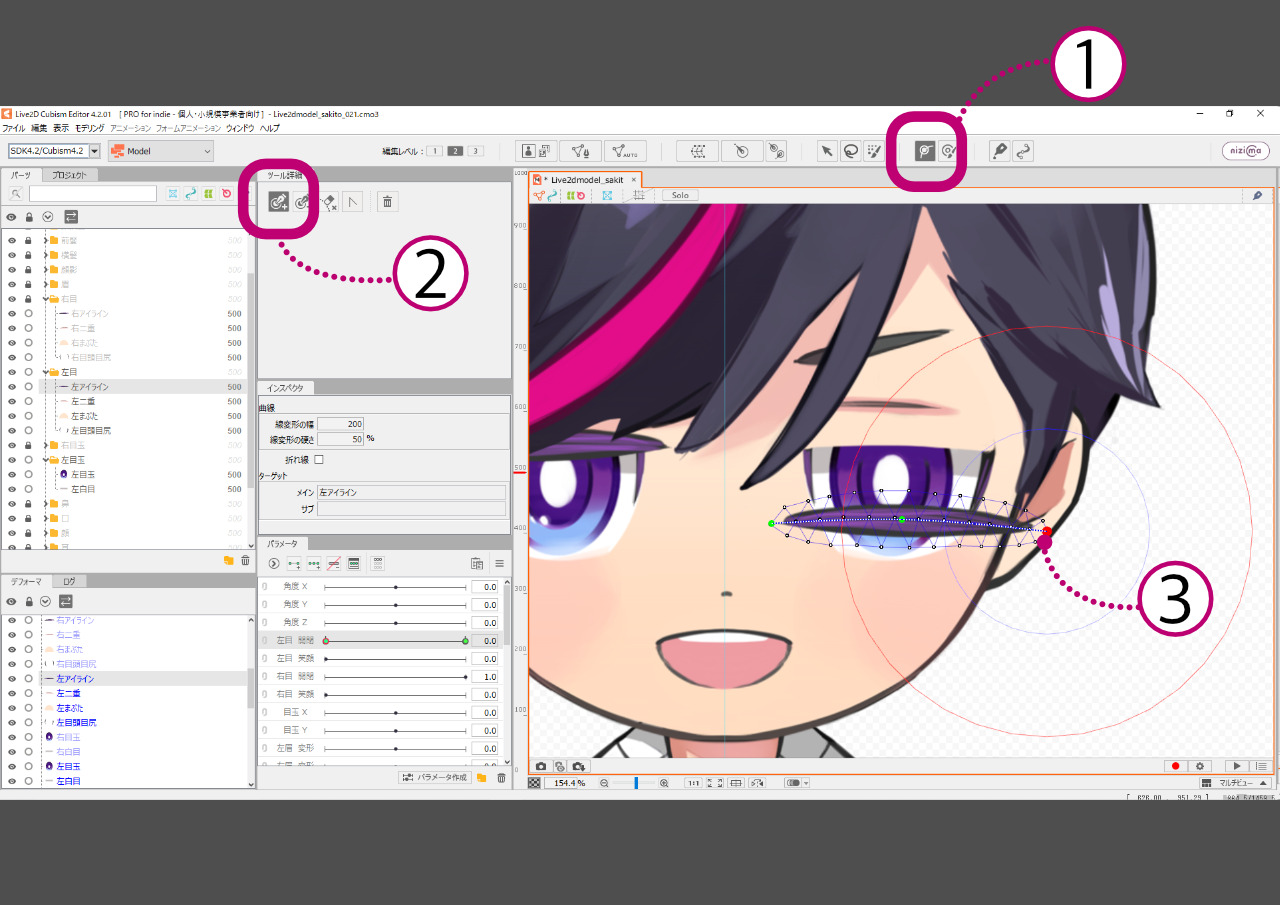
Task: Collapse the 左目玉 folder in parts tree
Action: [46, 460]
